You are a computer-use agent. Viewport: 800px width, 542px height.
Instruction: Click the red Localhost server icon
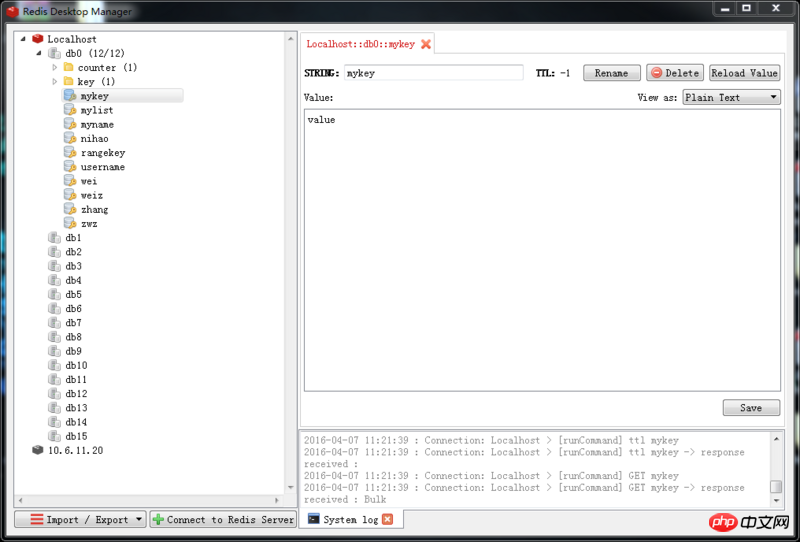click(38, 39)
